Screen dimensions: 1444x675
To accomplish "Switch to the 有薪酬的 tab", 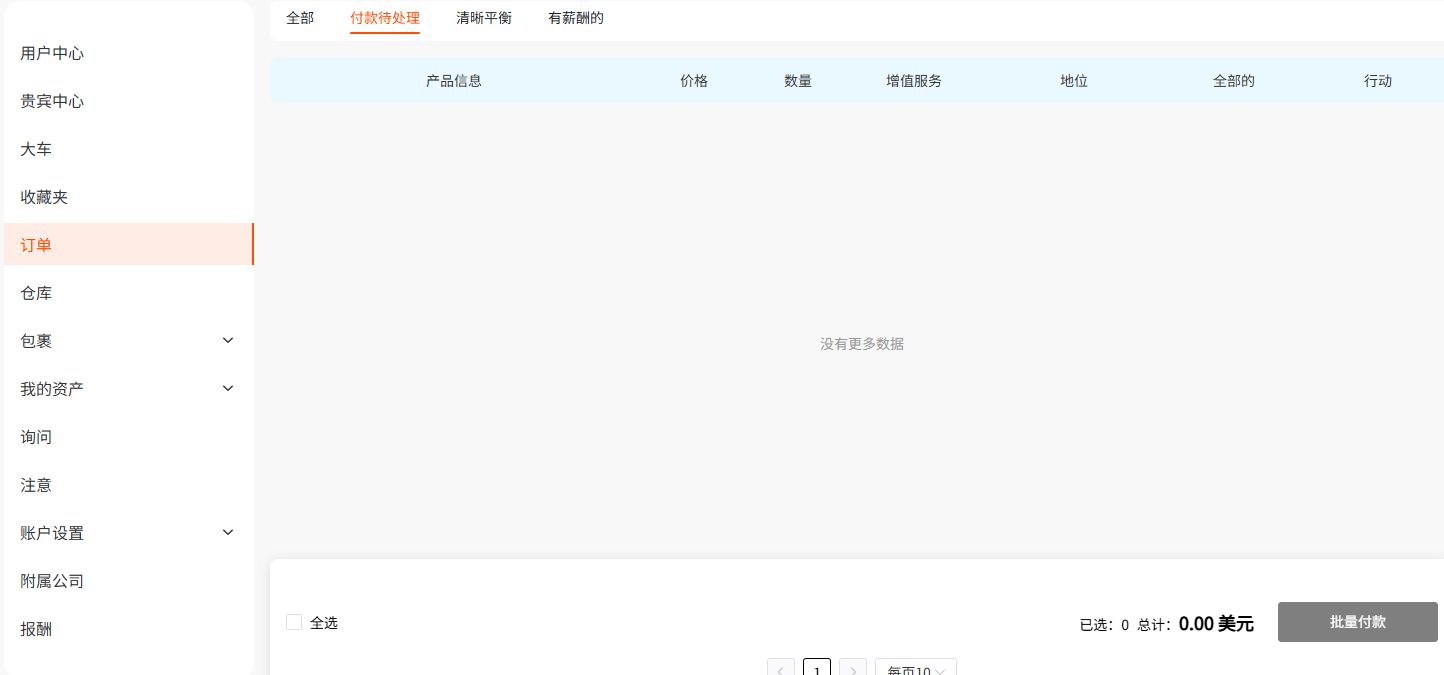I will point(576,18).
